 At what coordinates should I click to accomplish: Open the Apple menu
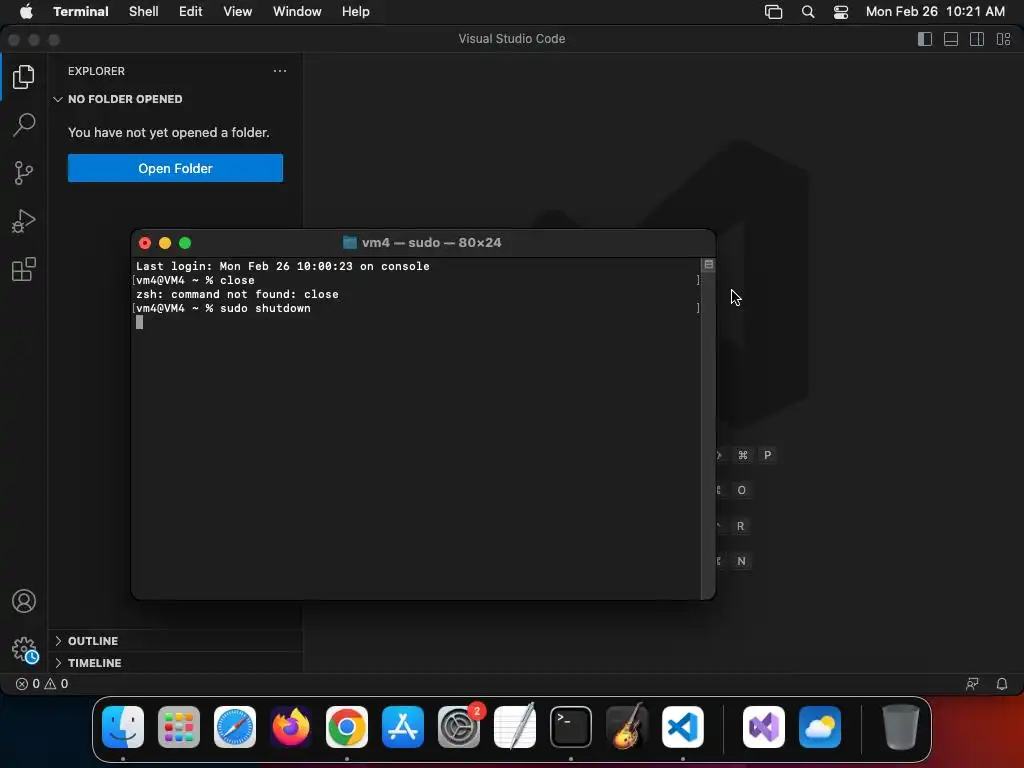[26, 12]
